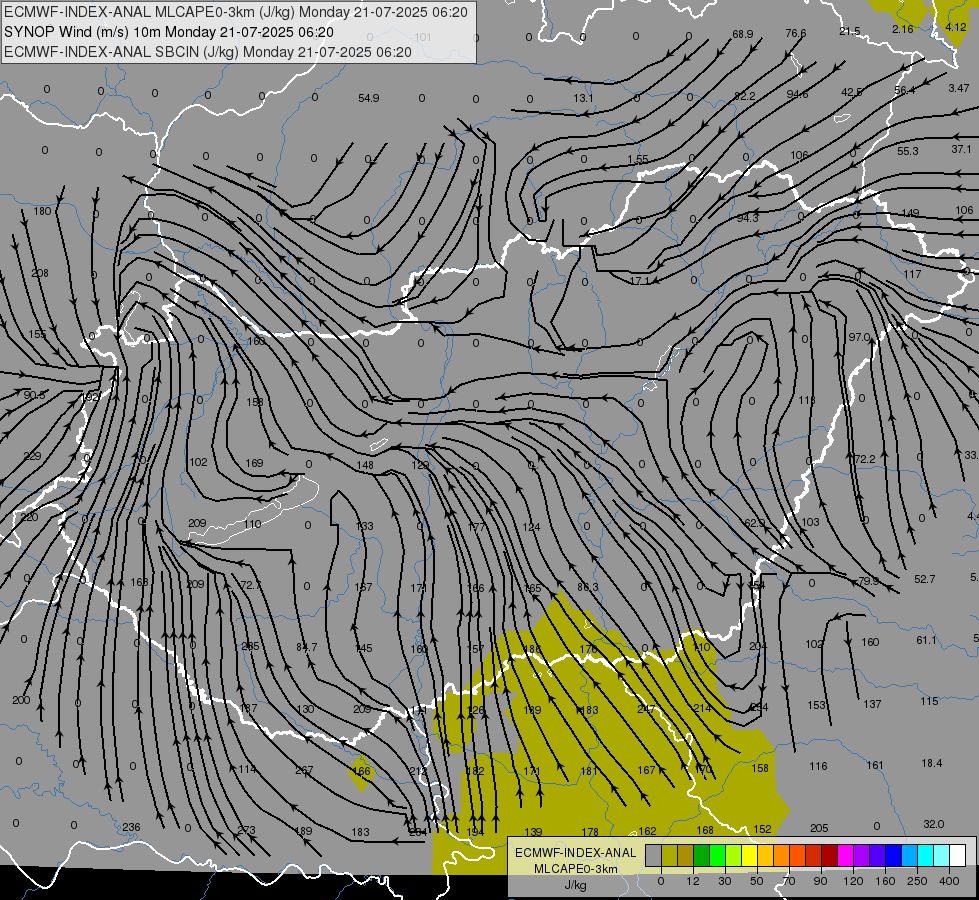Click the SBCIN title line
979x900 pixels.
click(208, 52)
